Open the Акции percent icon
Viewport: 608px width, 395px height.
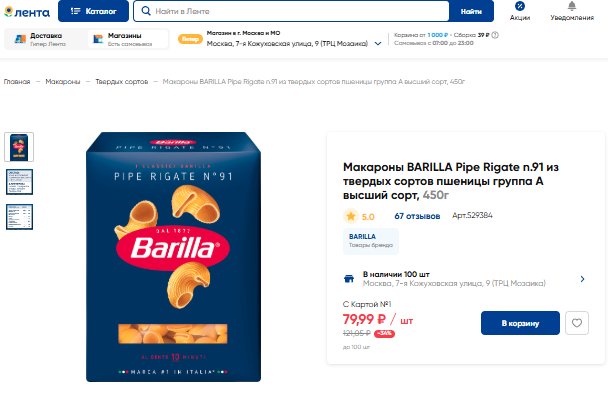pos(520,6)
